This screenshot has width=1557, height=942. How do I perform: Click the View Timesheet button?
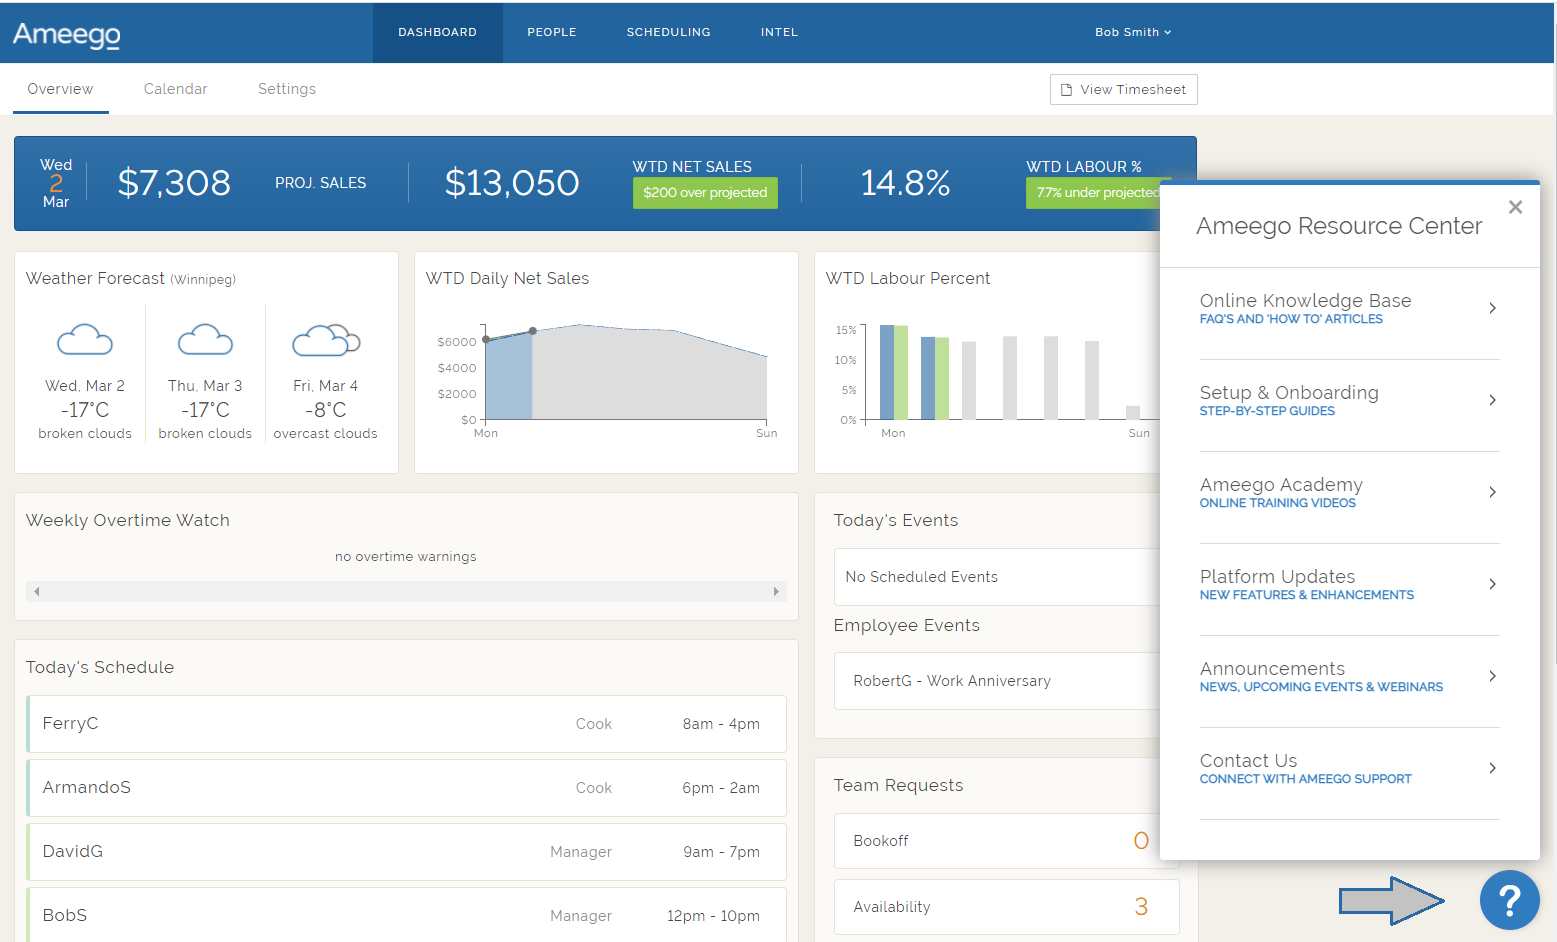1123,89
